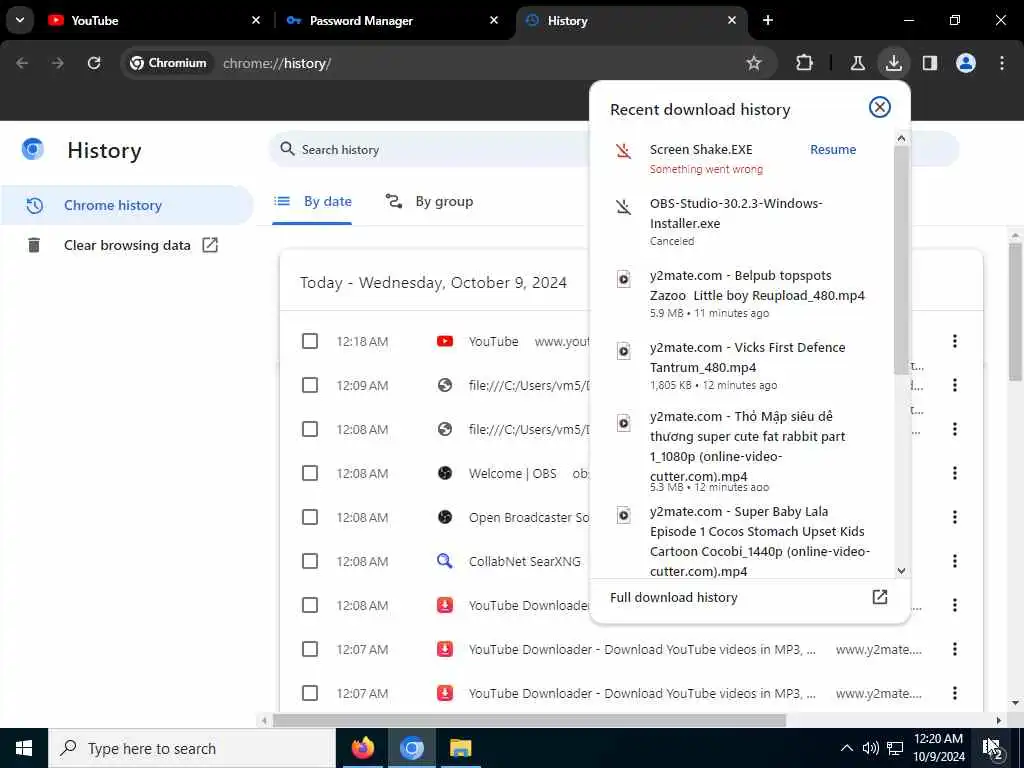Select the History tab
1024x768 pixels.
click(631, 20)
